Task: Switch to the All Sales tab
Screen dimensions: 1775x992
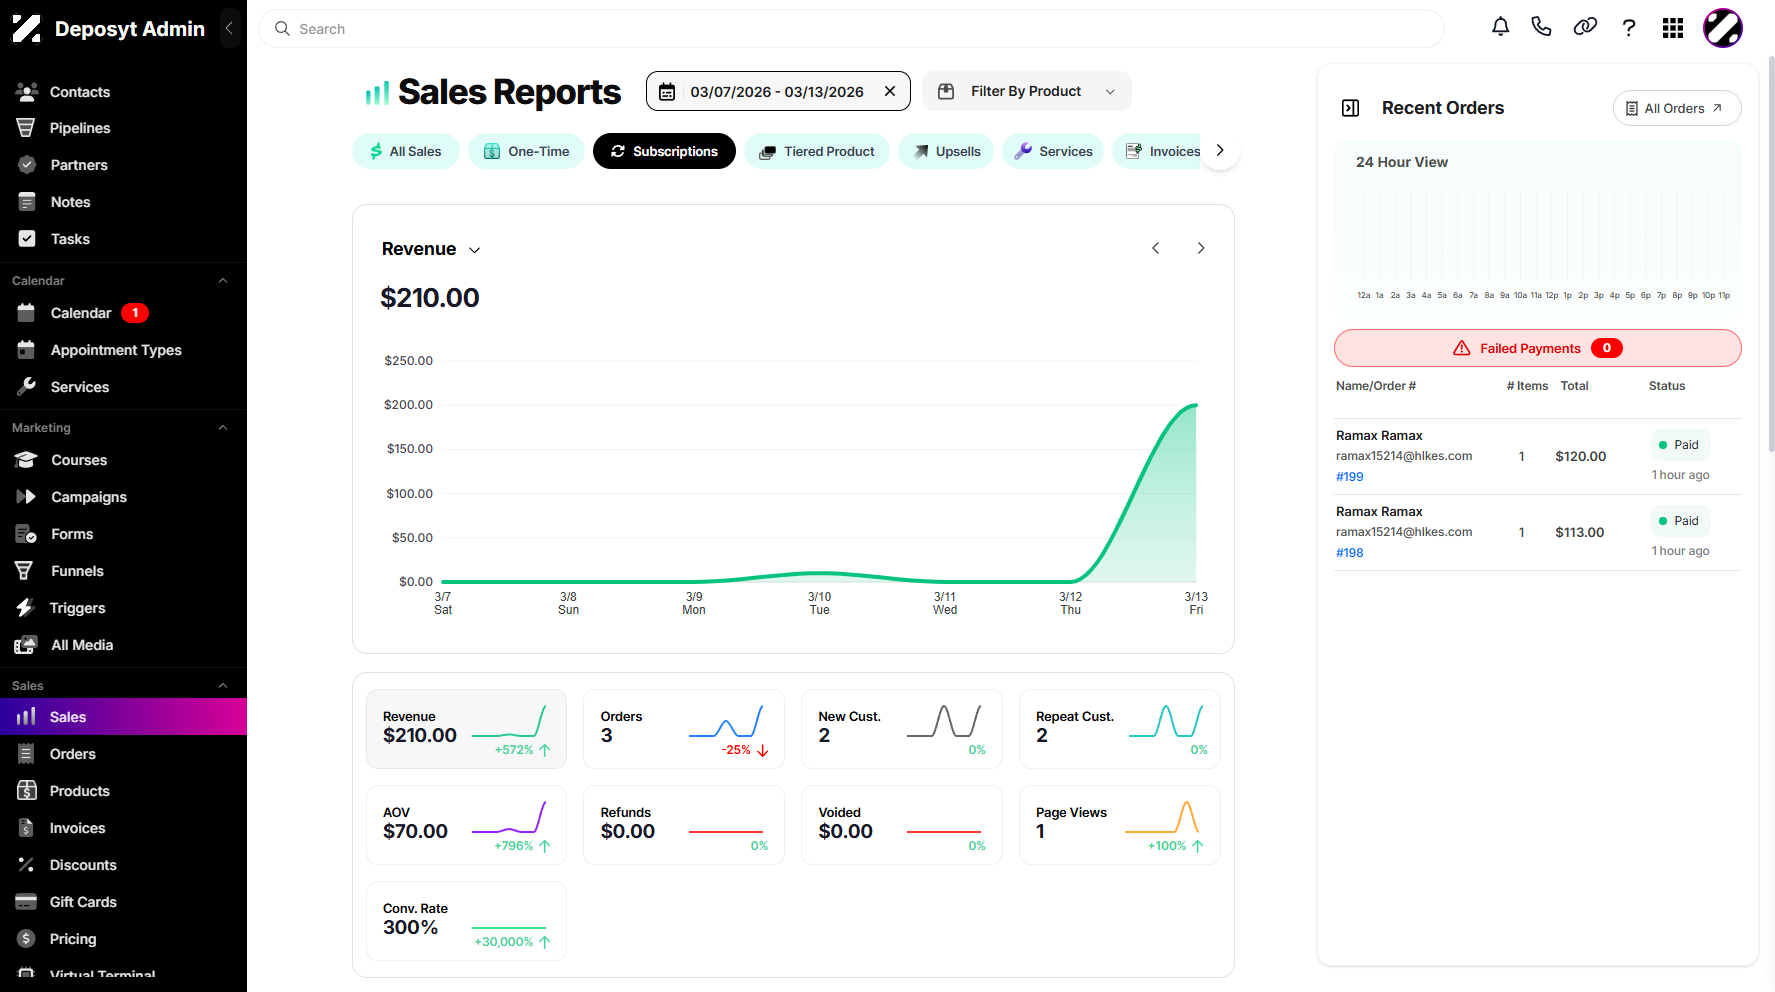Action: pos(405,151)
